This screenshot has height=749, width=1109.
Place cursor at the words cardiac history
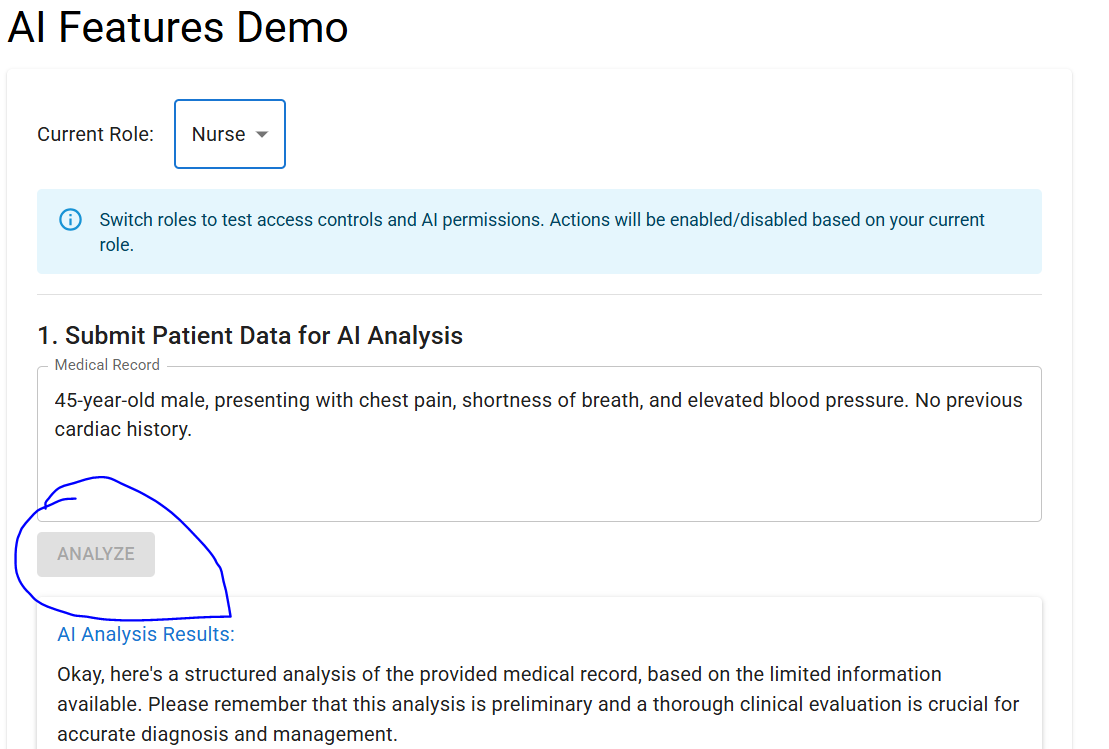123,429
